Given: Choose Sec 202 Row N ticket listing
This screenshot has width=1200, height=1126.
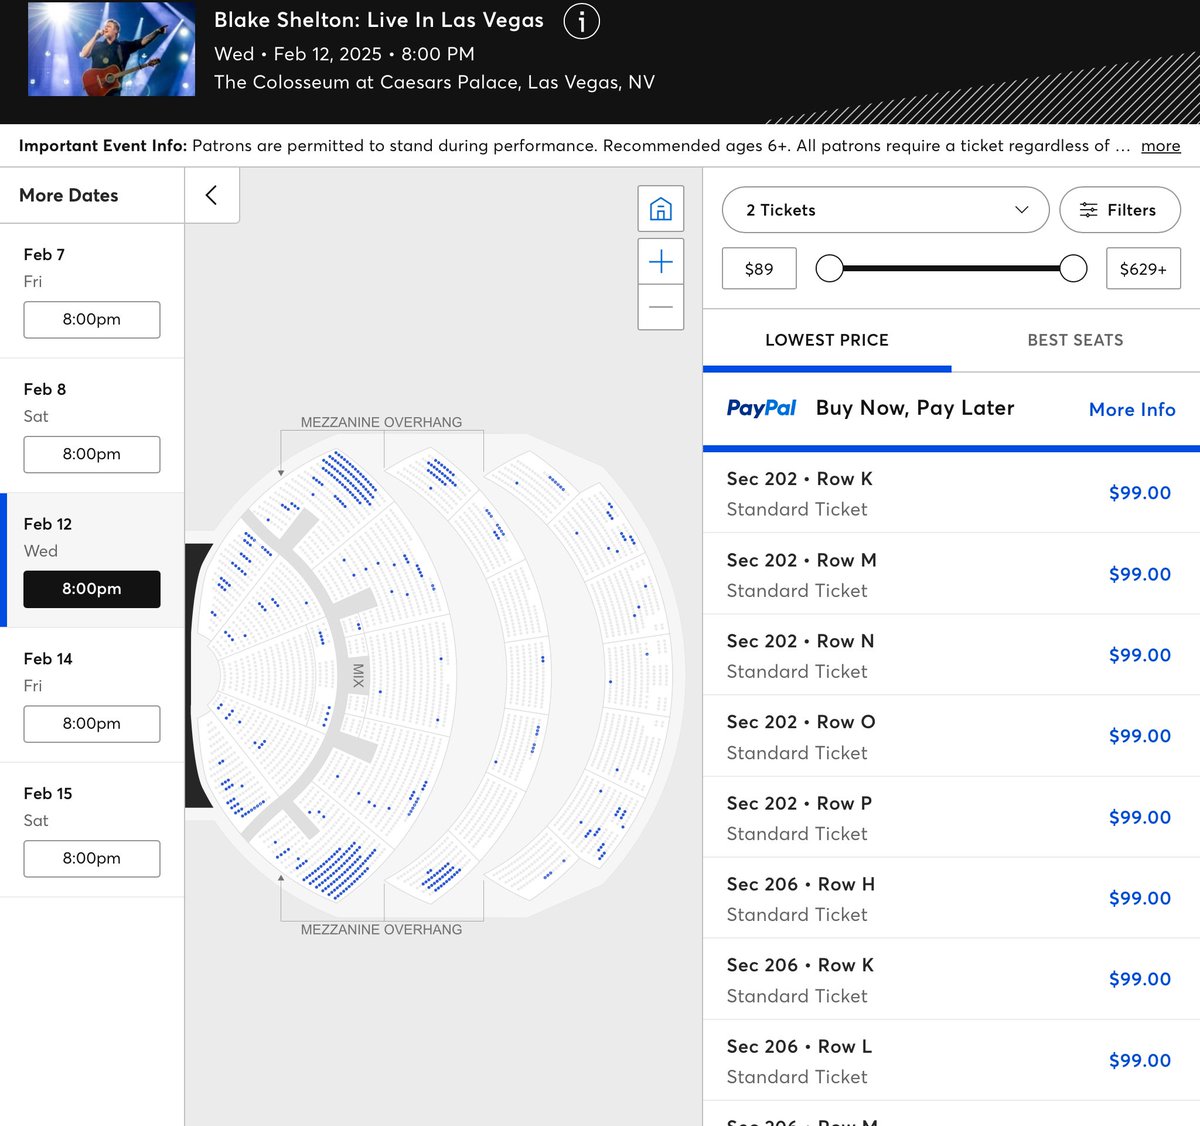Looking at the screenshot, I should [x=951, y=655].
